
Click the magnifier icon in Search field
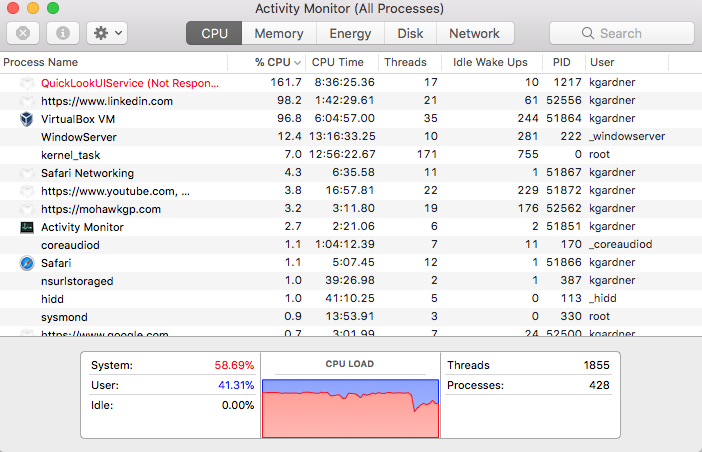(x=588, y=33)
